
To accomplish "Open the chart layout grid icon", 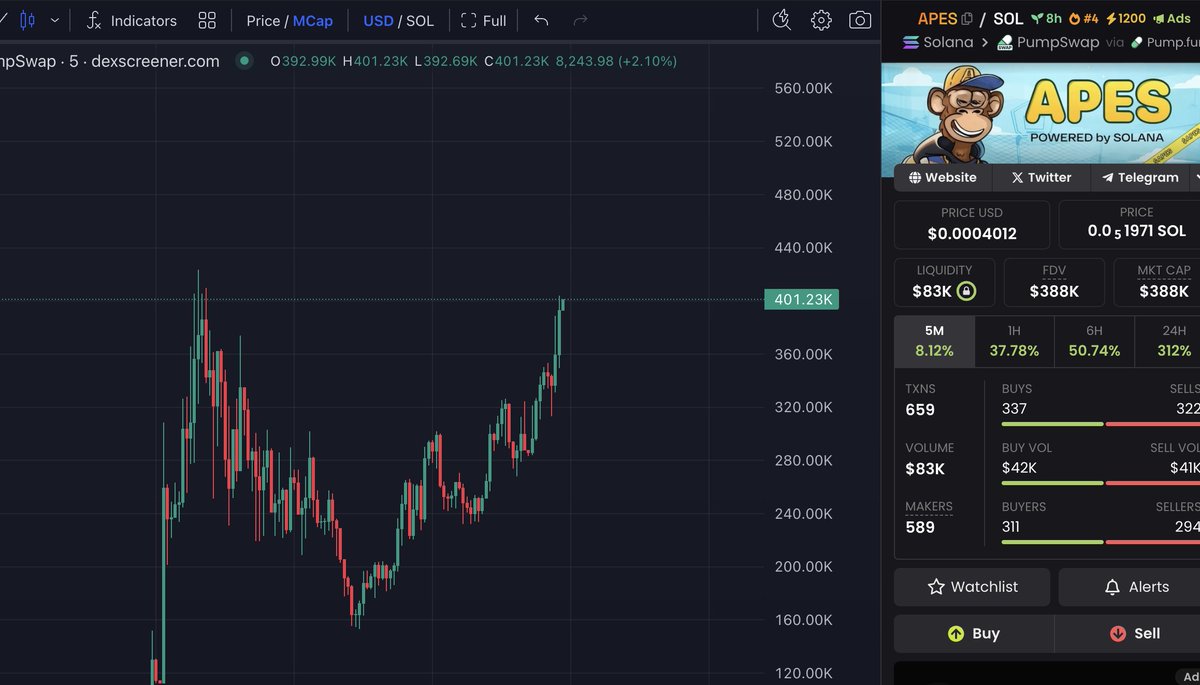I will 207,20.
